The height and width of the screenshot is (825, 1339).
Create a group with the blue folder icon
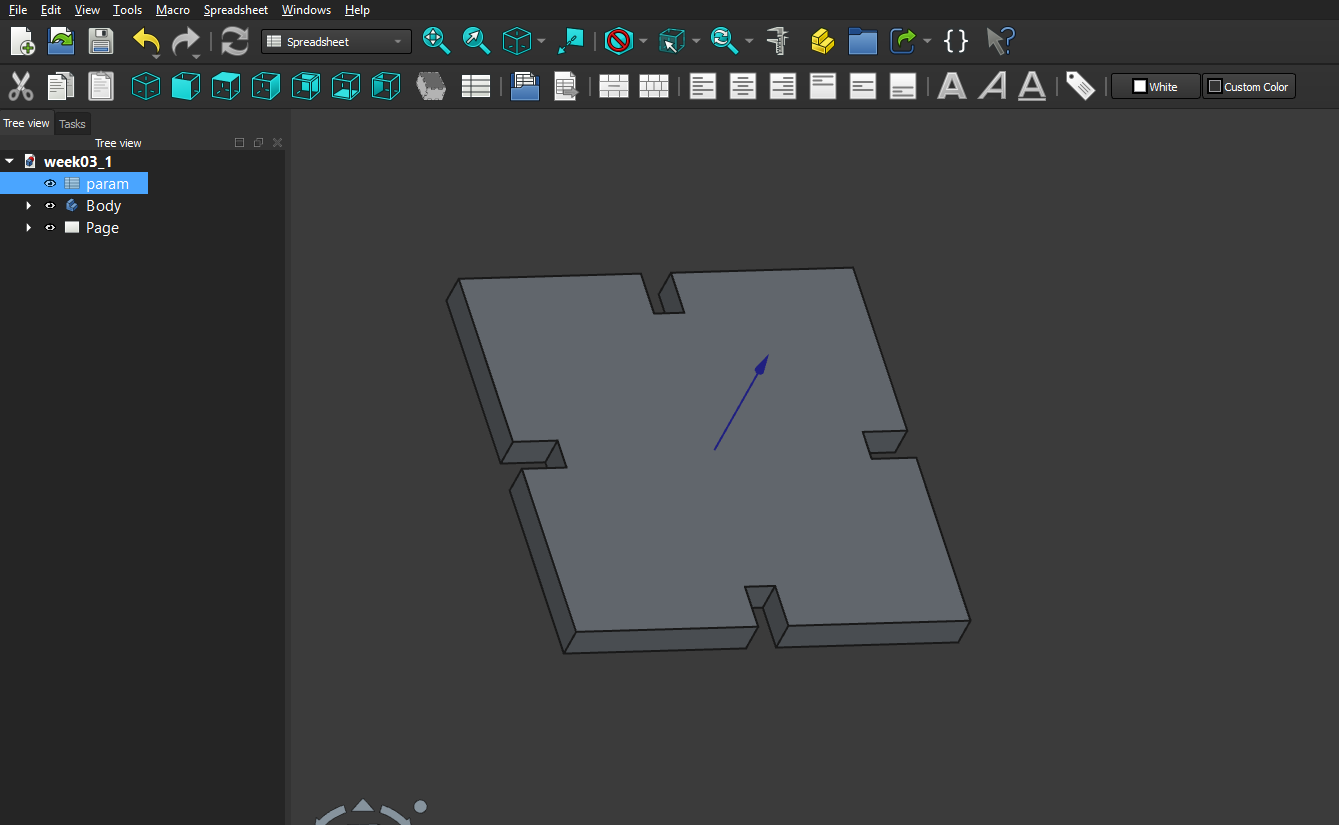point(862,41)
